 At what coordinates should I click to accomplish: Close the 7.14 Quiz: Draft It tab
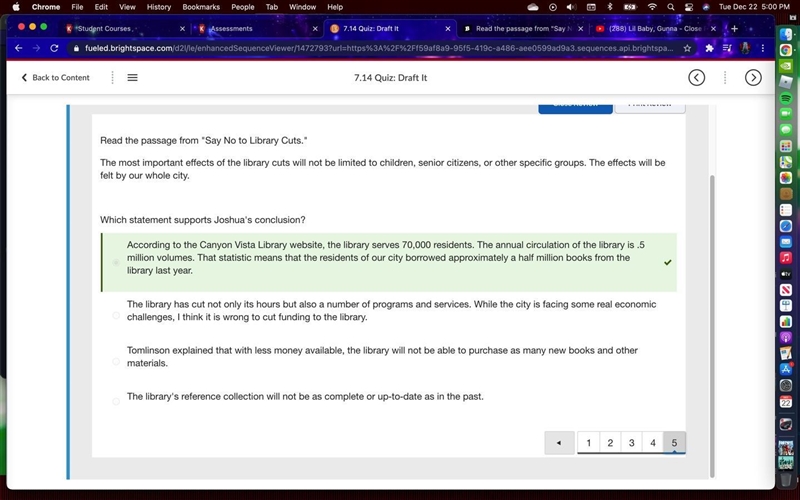pyautogui.click(x=447, y=29)
